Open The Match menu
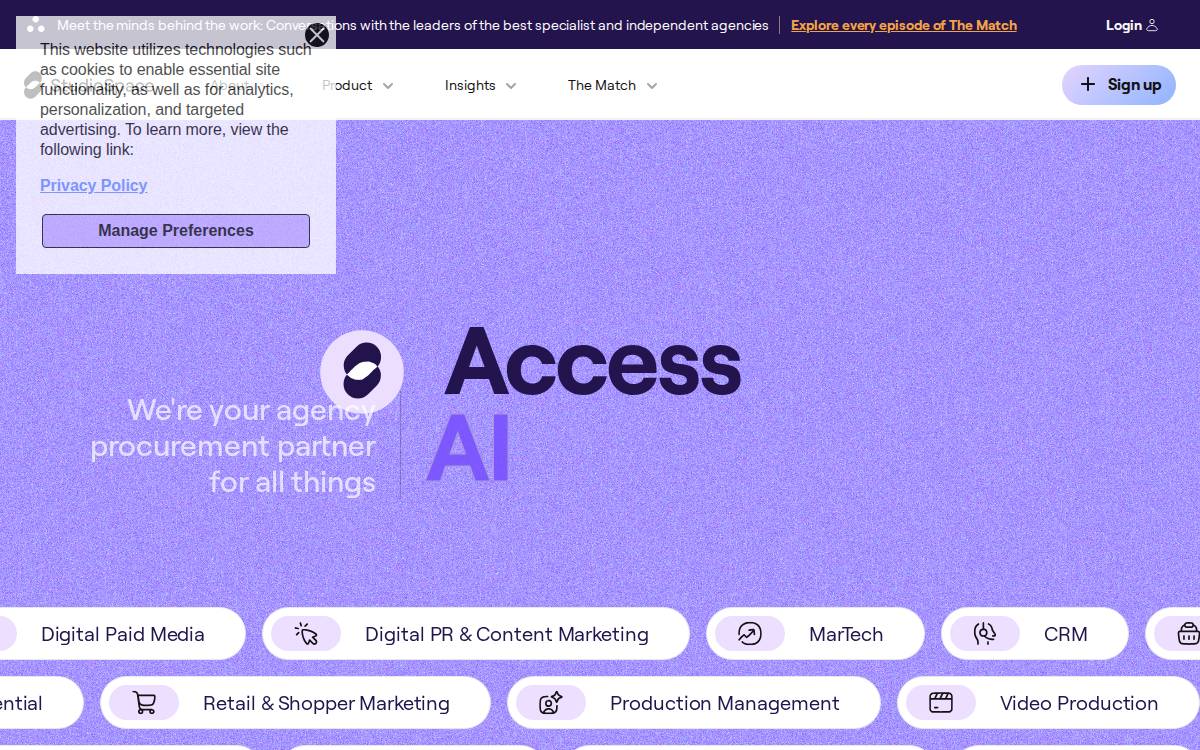The height and width of the screenshot is (750, 1200). (x=613, y=85)
